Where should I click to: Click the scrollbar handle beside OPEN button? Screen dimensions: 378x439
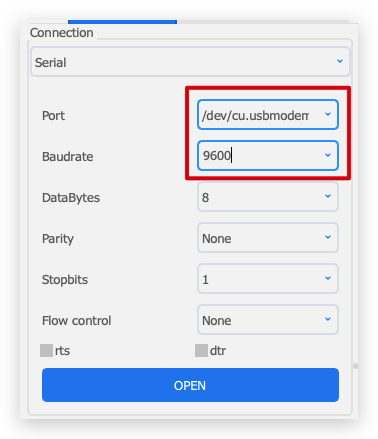click(x=356, y=366)
